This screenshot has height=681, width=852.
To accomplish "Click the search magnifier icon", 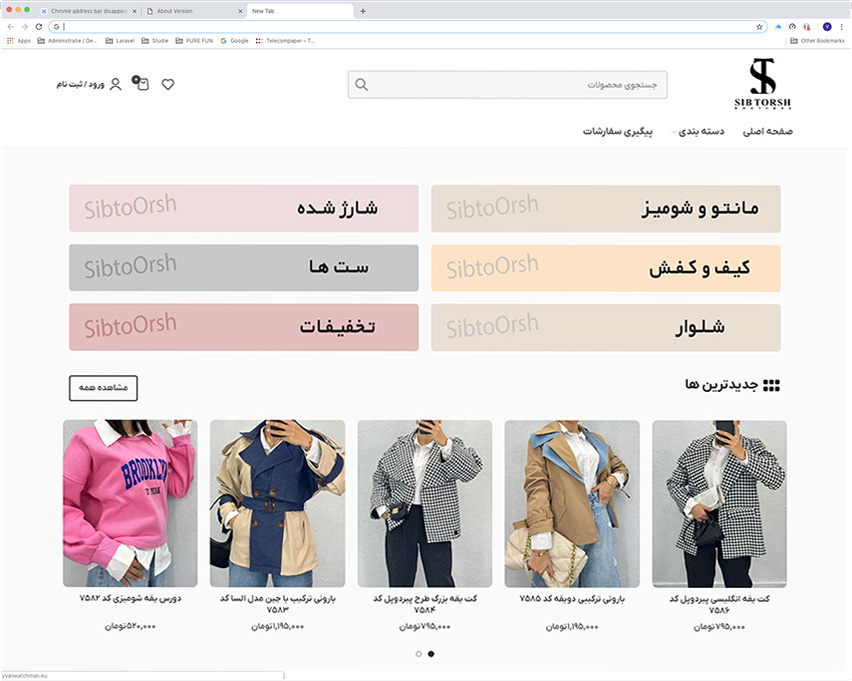I will point(361,85).
